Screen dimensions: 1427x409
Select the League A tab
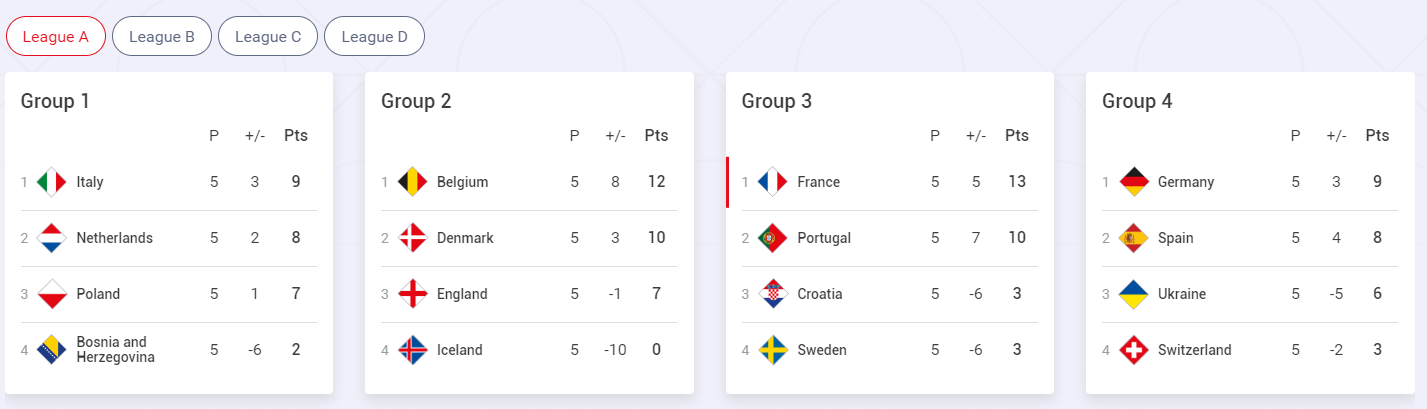point(56,37)
